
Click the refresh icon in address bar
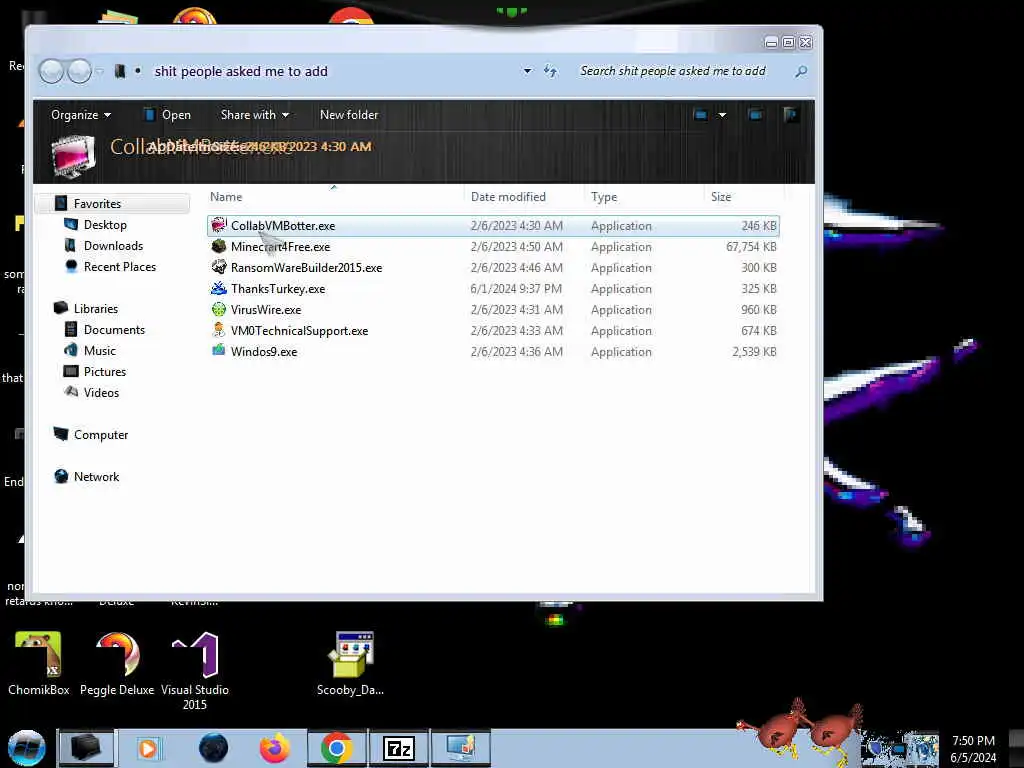pos(551,71)
